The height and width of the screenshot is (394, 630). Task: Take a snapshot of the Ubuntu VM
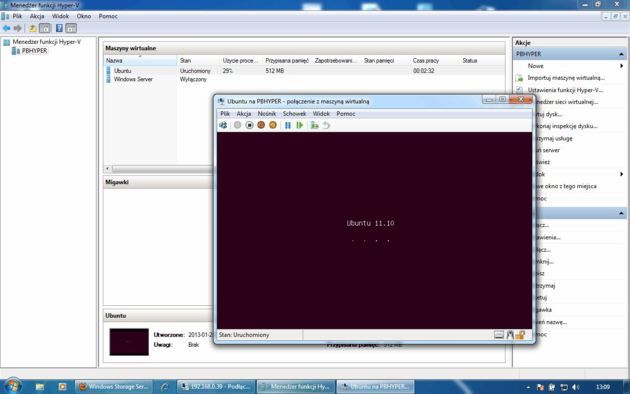click(314, 125)
